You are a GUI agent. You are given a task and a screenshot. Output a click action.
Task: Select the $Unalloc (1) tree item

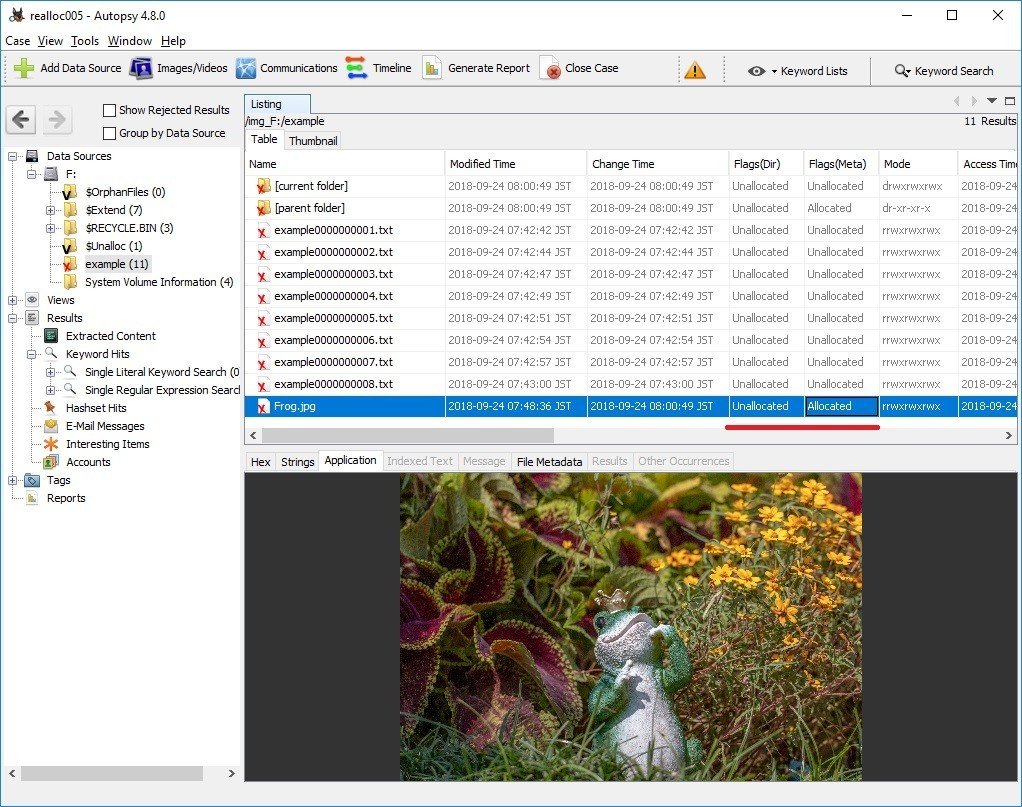tap(113, 246)
